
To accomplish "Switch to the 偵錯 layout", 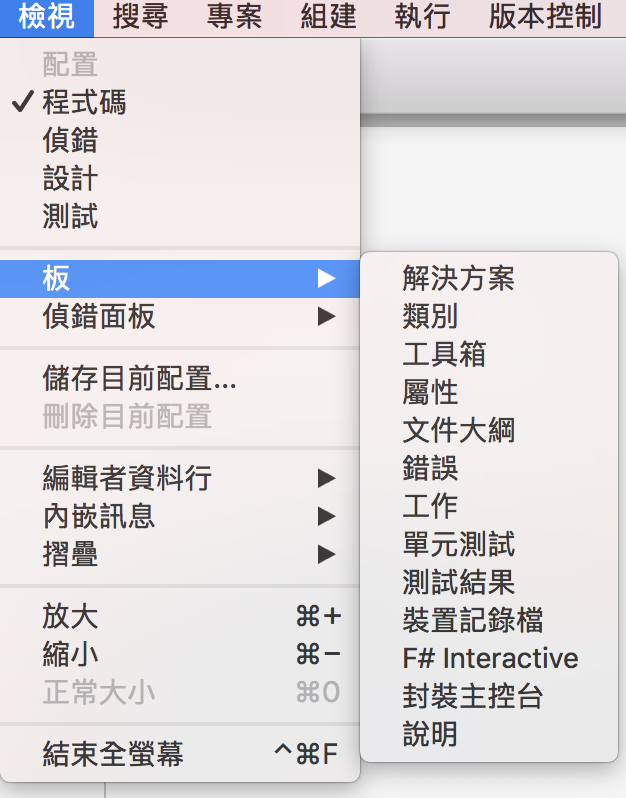I will pos(180,140).
